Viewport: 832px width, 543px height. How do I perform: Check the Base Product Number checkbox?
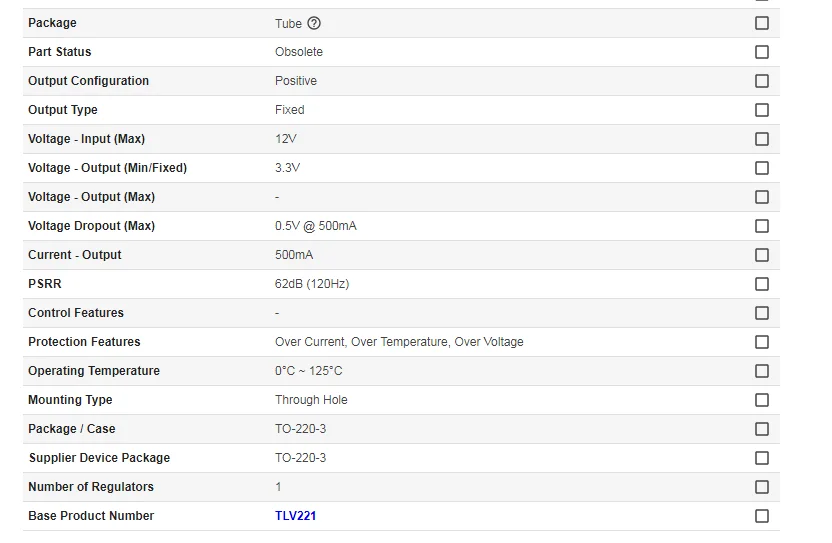tap(762, 516)
